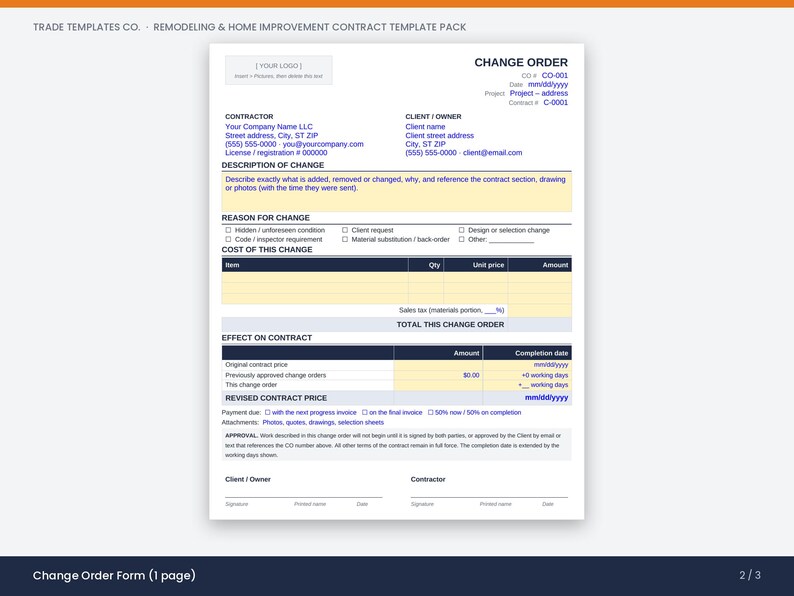
Task: Click the yellow Description of Change field
Action: 396,192
